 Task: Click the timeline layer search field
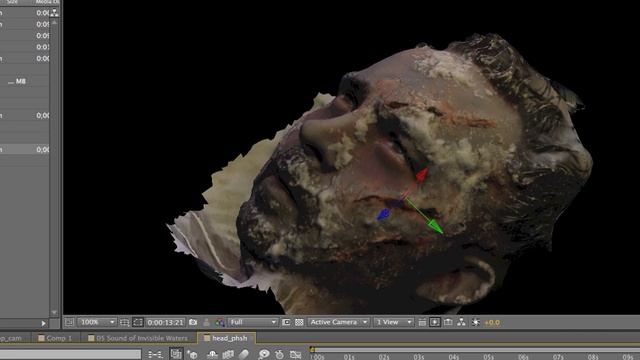click(x=70, y=354)
